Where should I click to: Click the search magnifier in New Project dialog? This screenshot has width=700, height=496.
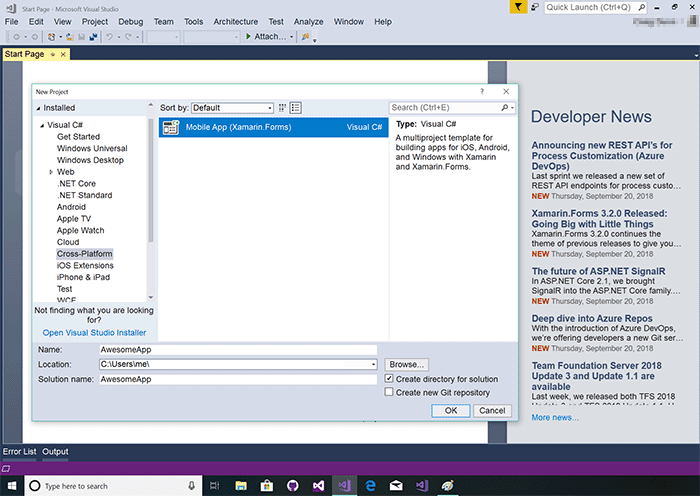click(x=504, y=108)
